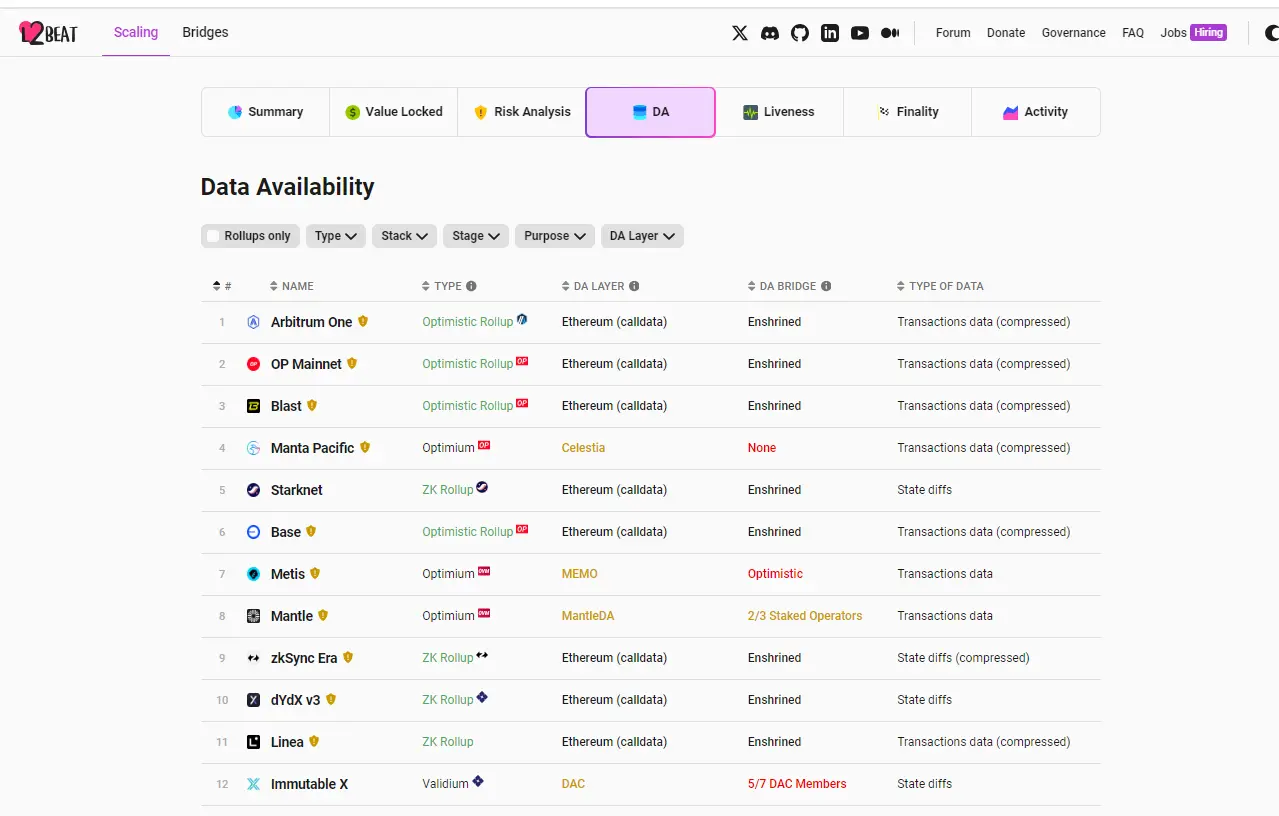Click 'Optimistic' bridge value in Metis row

coord(775,574)
